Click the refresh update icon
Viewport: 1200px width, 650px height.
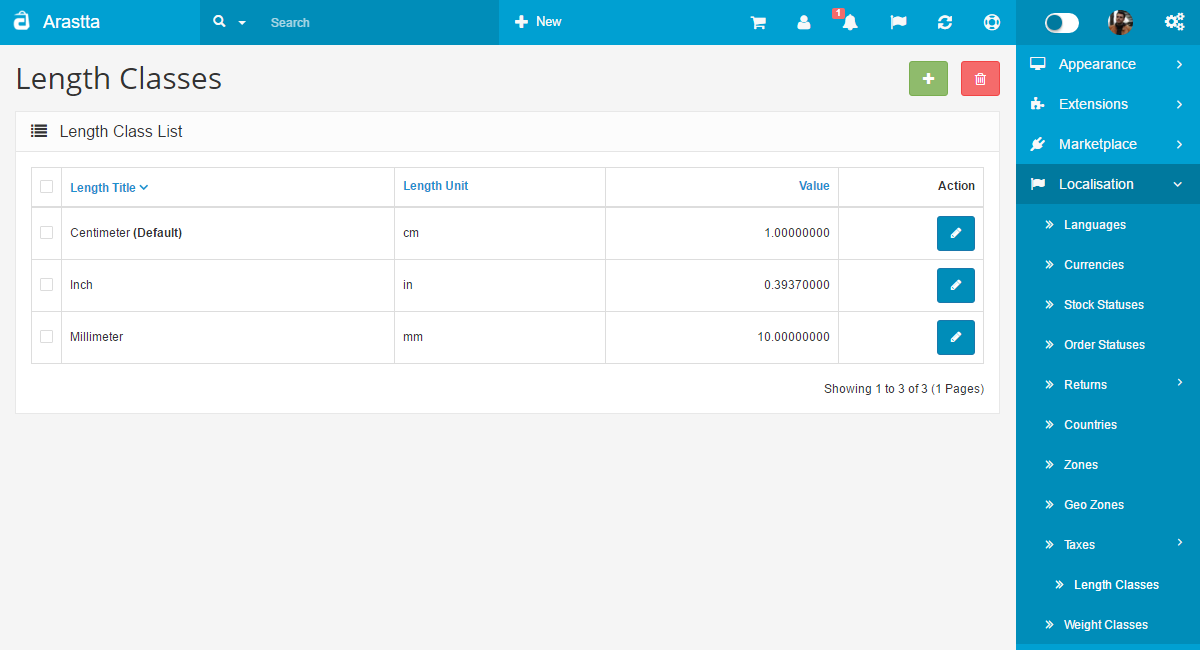point(945,22)
